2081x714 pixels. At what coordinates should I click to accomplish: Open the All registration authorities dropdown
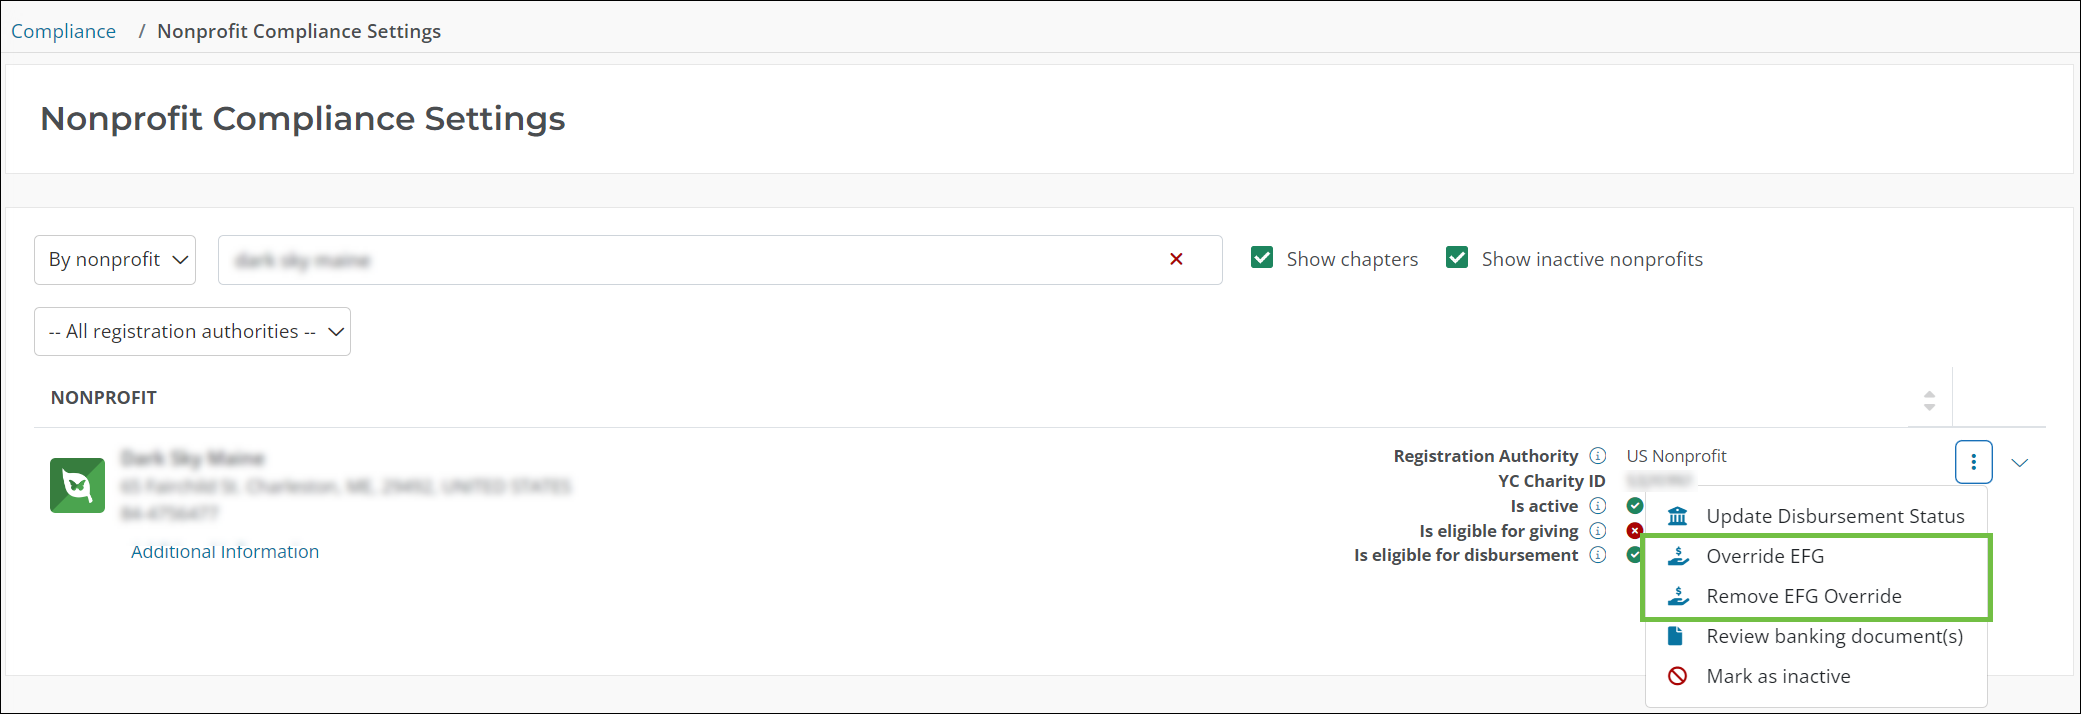[x=192, y=331]
